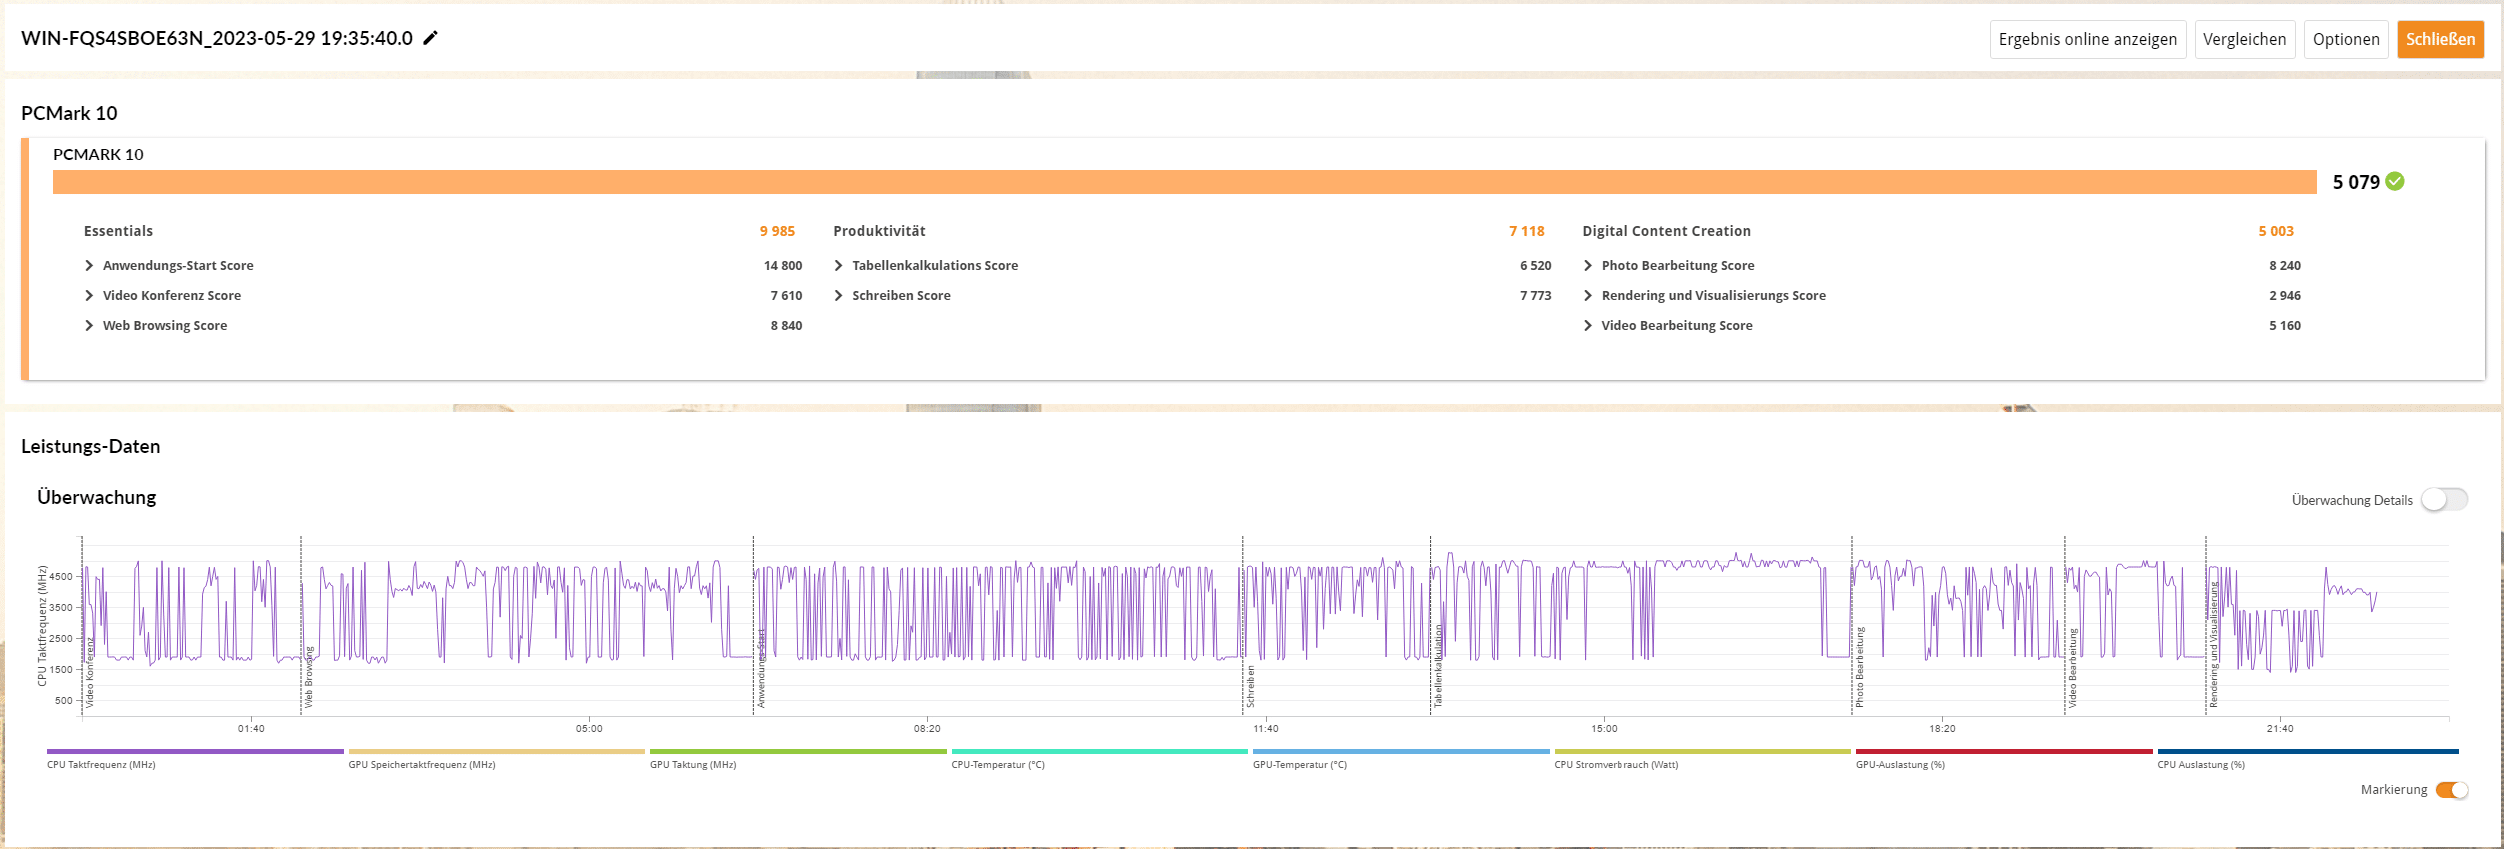Show the CPU-Temperatur graph series
Image resolution: width=2504 pixels, height=849 pixels.
pos(1099,752)
